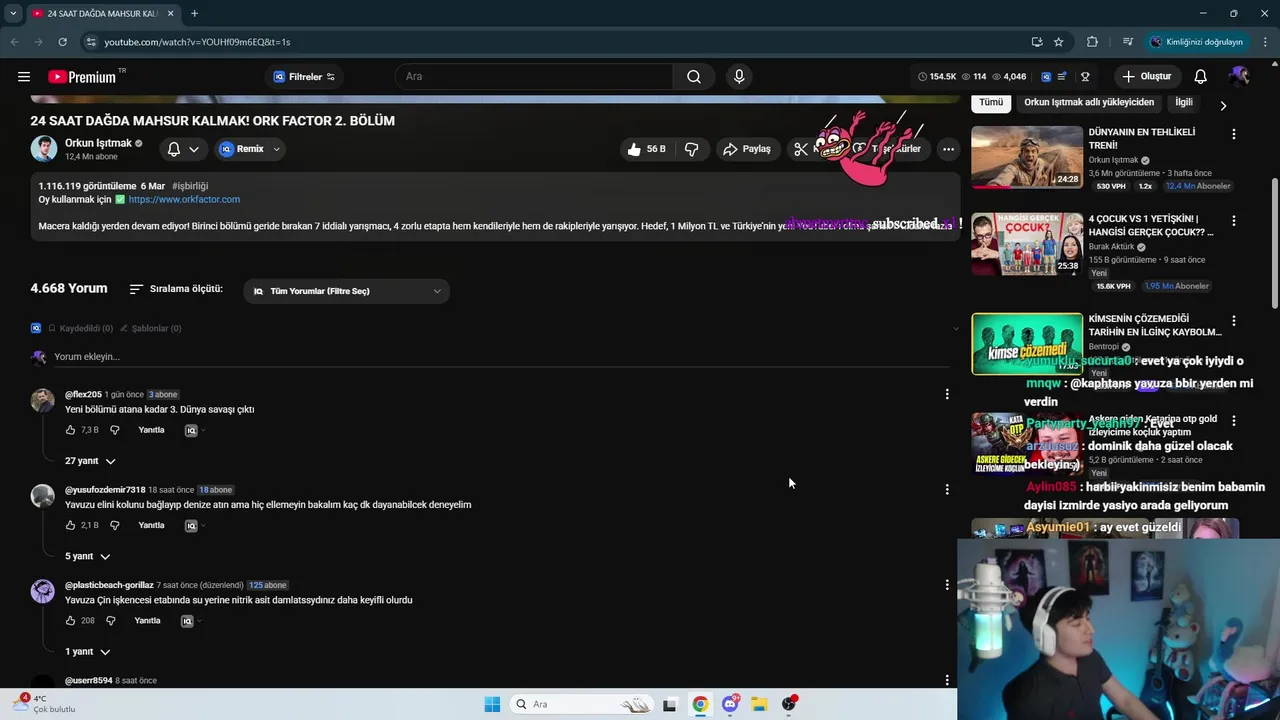This screenshot has width=1280, height=720.
Task: Dislike the video with thumbs-down button
Action: pyautogui.click(x=691, y=149)
